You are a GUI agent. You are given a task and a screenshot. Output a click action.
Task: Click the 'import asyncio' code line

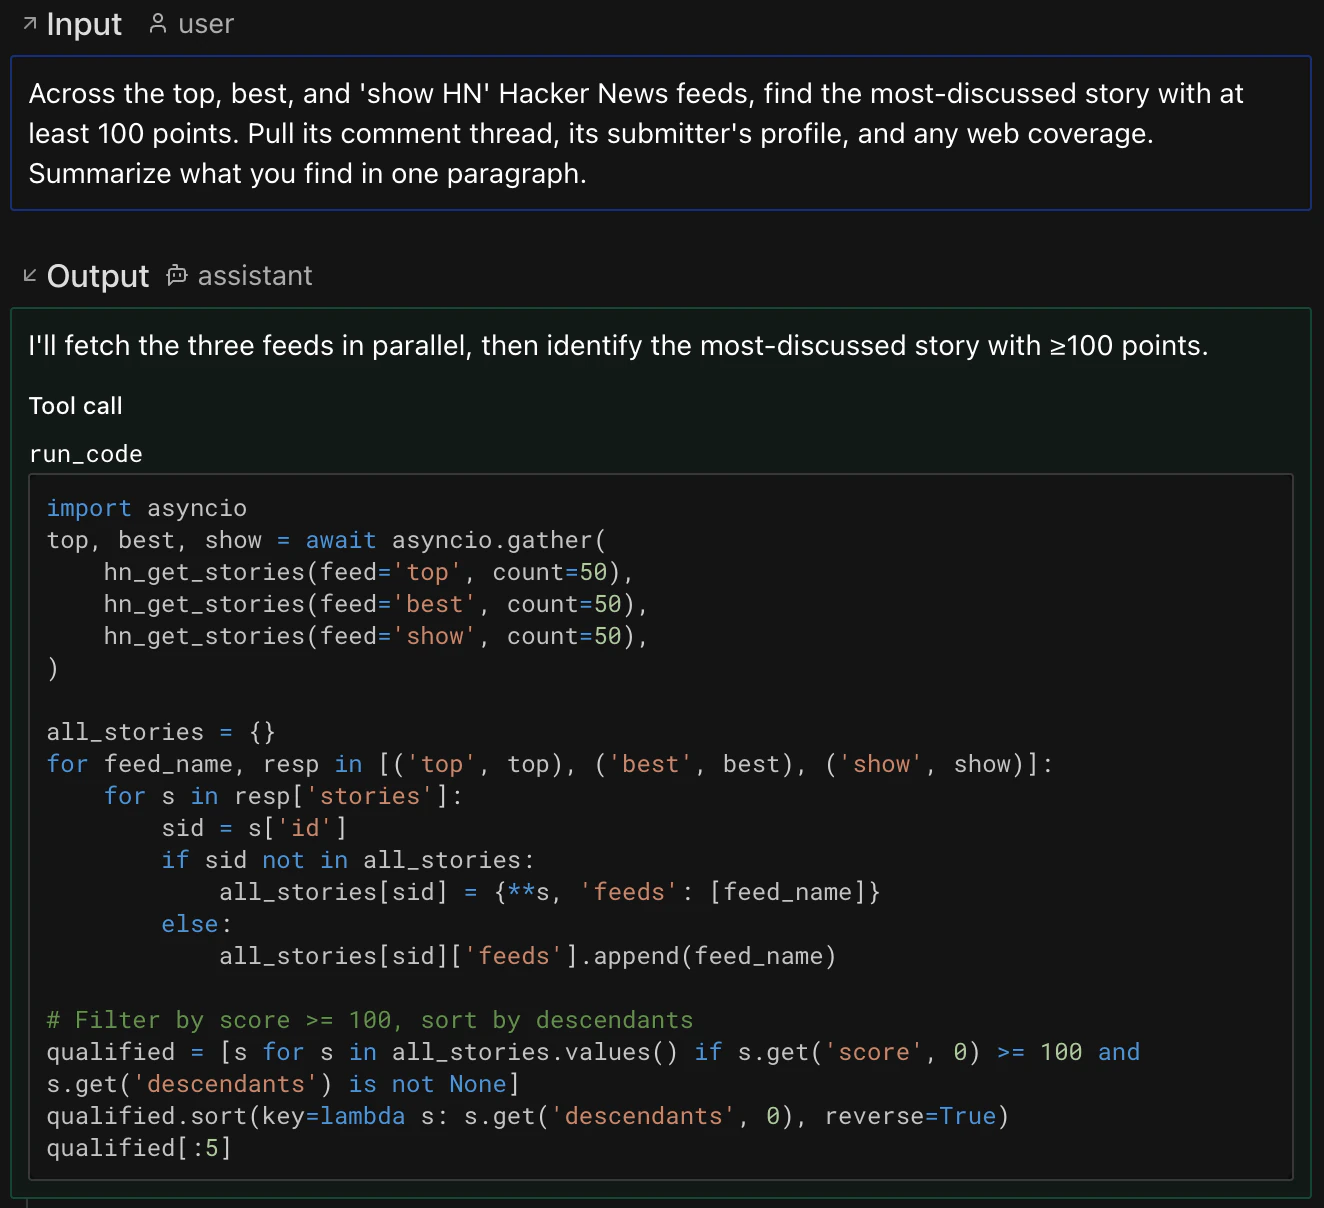coord(147,508)
